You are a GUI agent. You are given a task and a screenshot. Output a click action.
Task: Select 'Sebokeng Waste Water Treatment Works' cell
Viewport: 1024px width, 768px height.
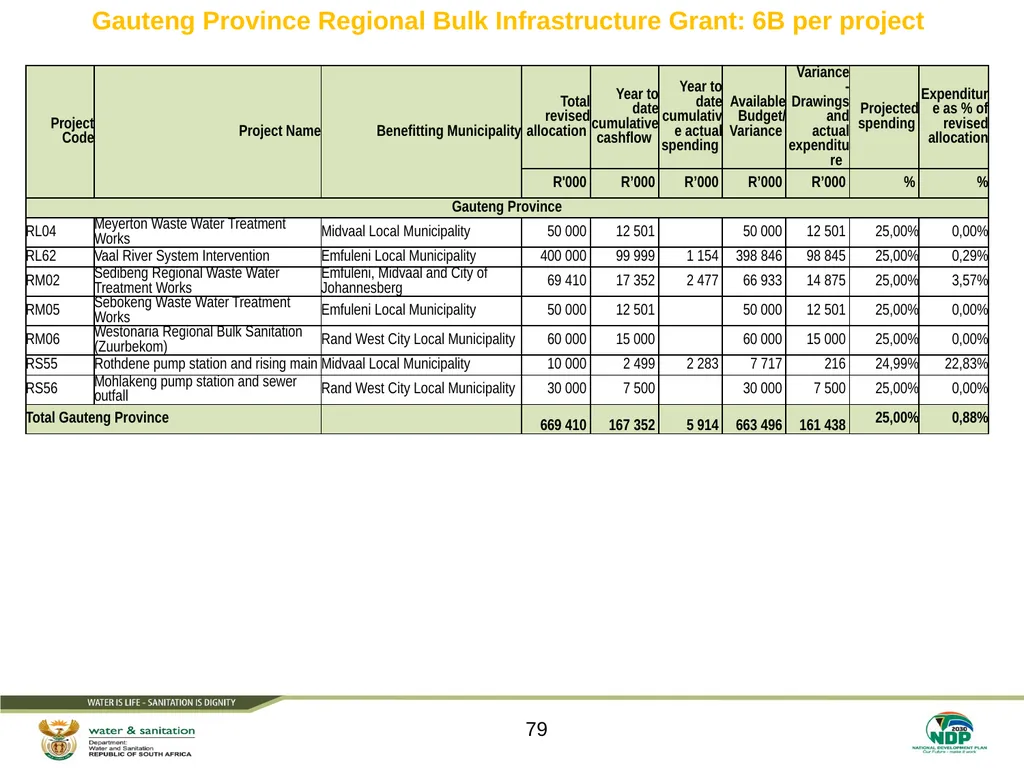click(x=207, y=310)
